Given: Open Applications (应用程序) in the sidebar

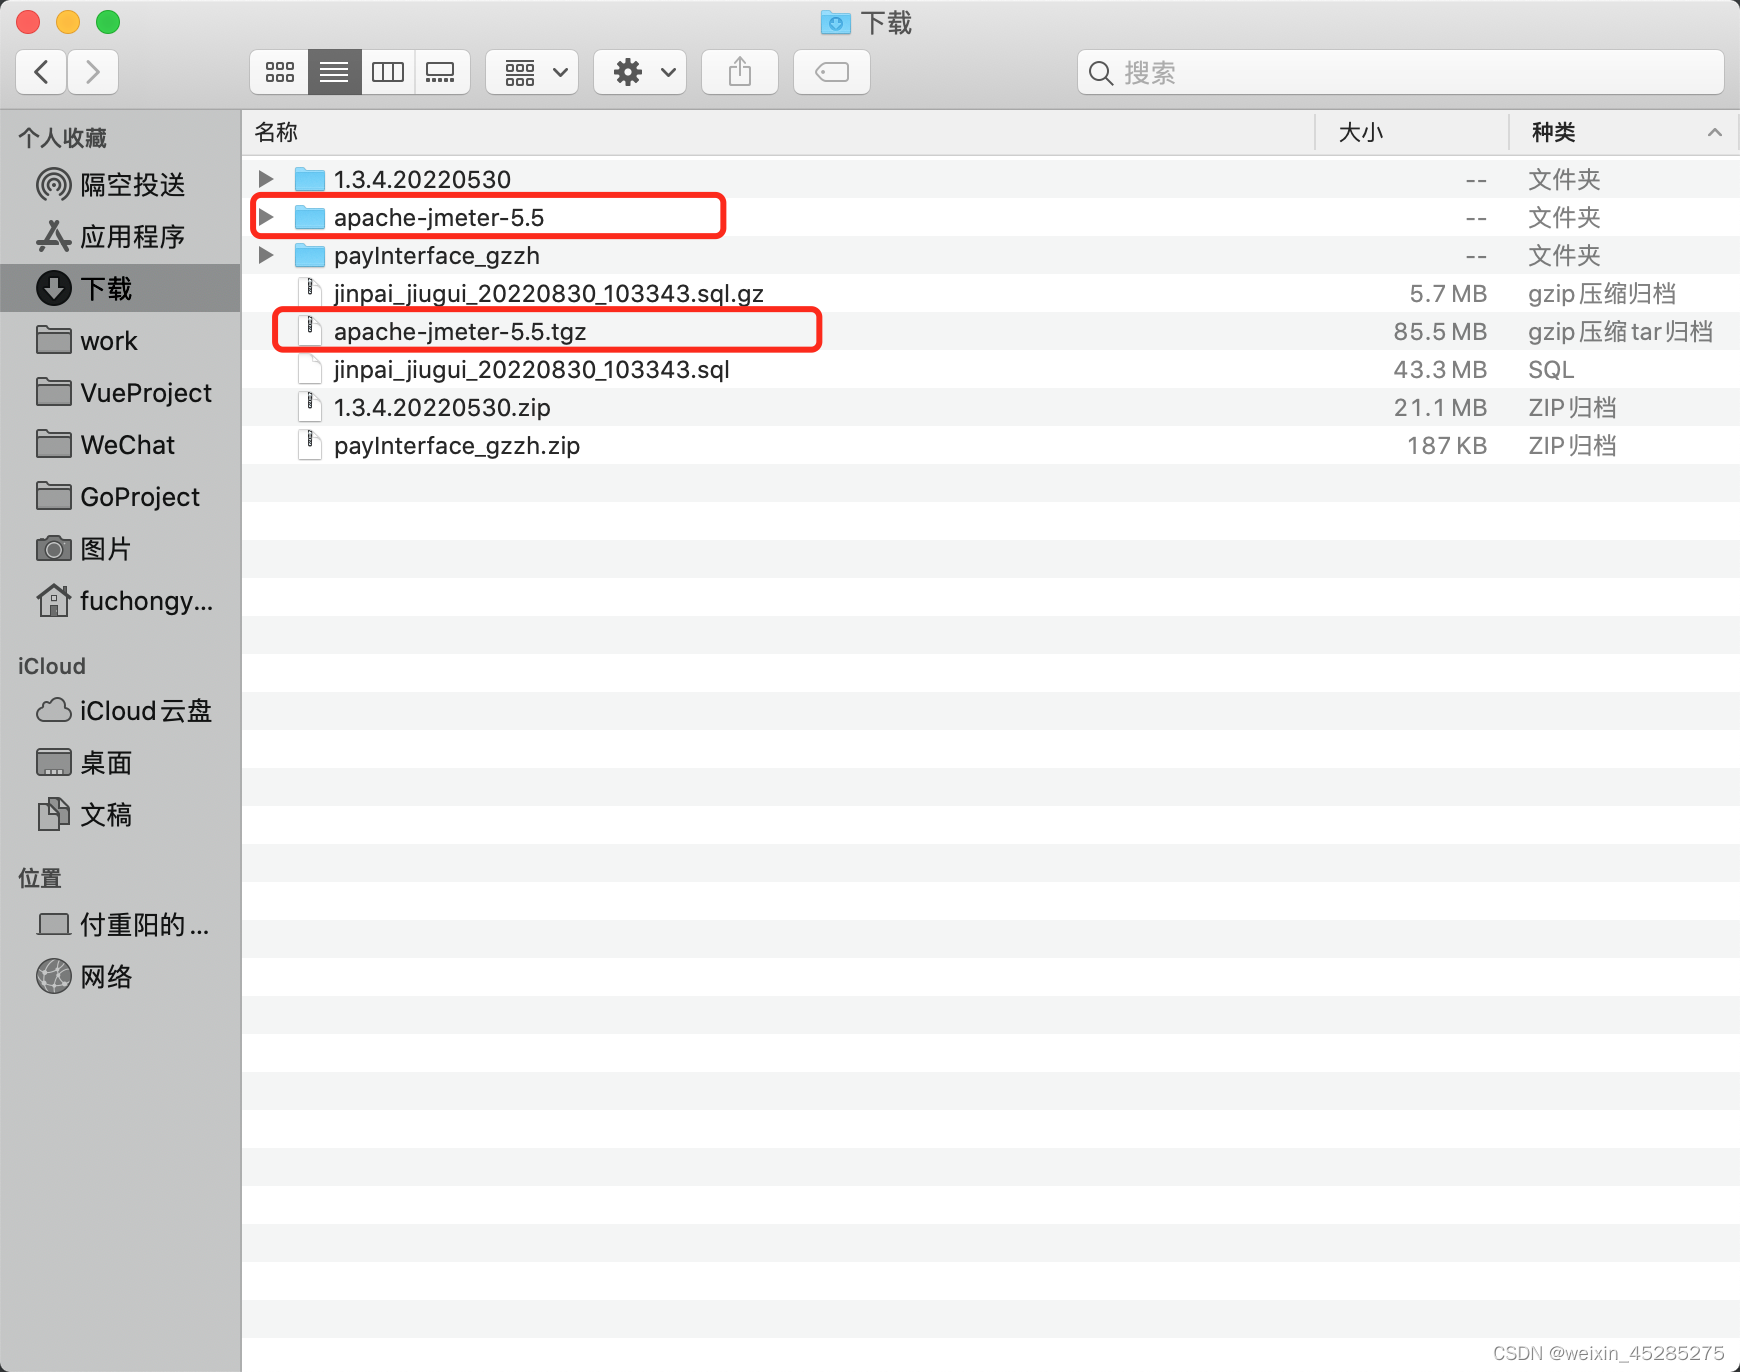Looking at the screenshot, I should coord(120,237).
